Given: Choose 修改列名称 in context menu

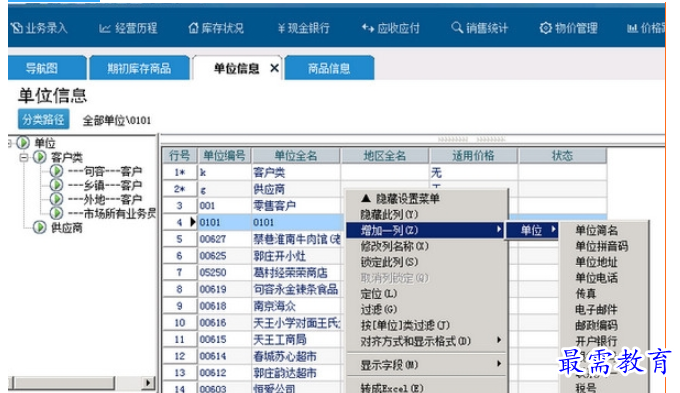Looking at the screenshot, I should pos(427,246).
